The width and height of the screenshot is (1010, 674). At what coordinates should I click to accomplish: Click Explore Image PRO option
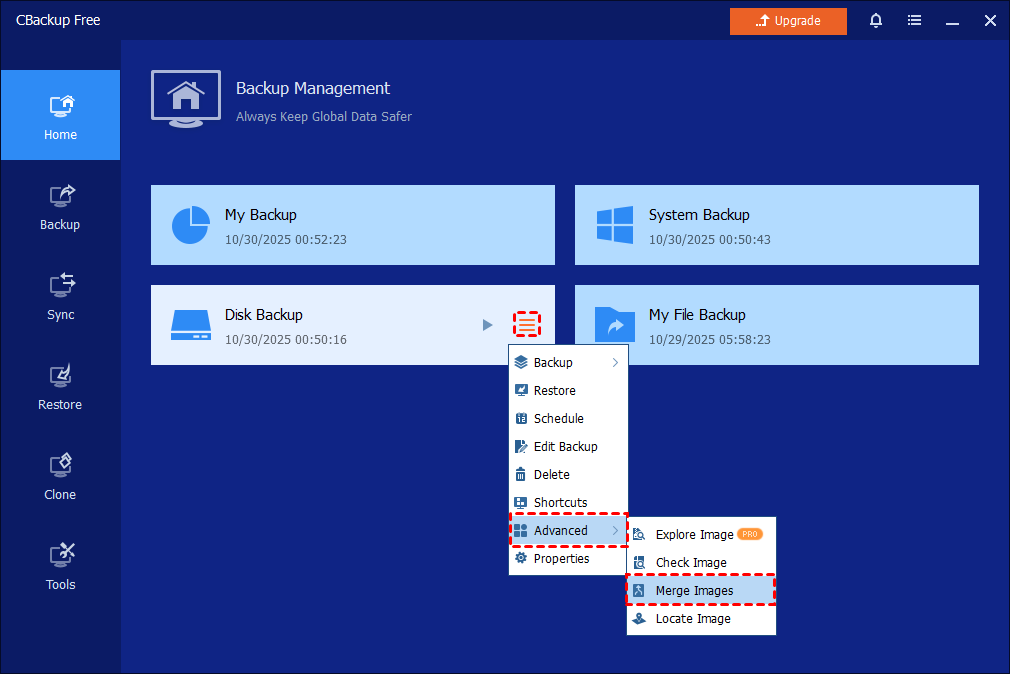point(701,535)
